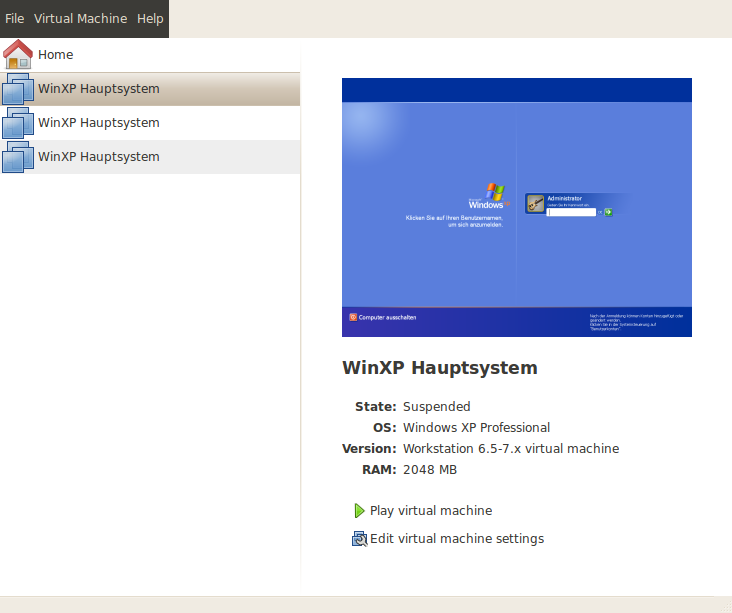Click the Play virtual machine link
The height and width of the screenshot is (613, 732).
point(430,511)
